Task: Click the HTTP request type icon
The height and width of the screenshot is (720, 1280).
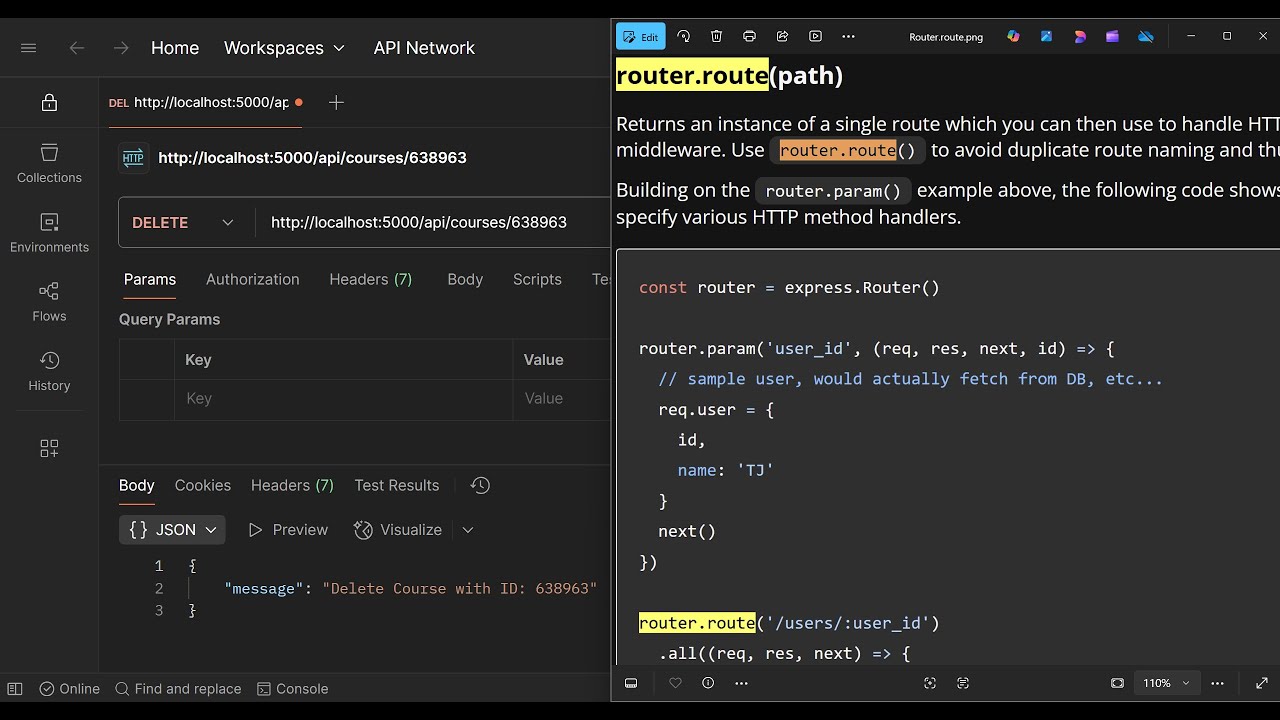Action: 133,158
